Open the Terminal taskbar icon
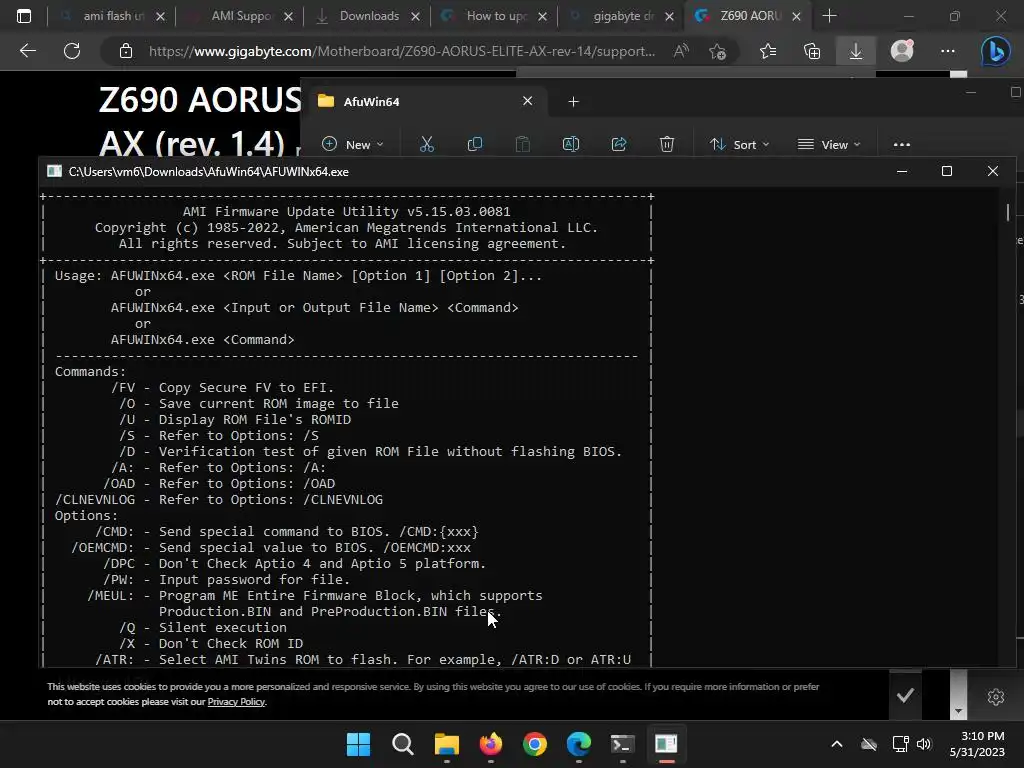The width and height of the screenshot is (1024, 768). (x=622, y=744)
